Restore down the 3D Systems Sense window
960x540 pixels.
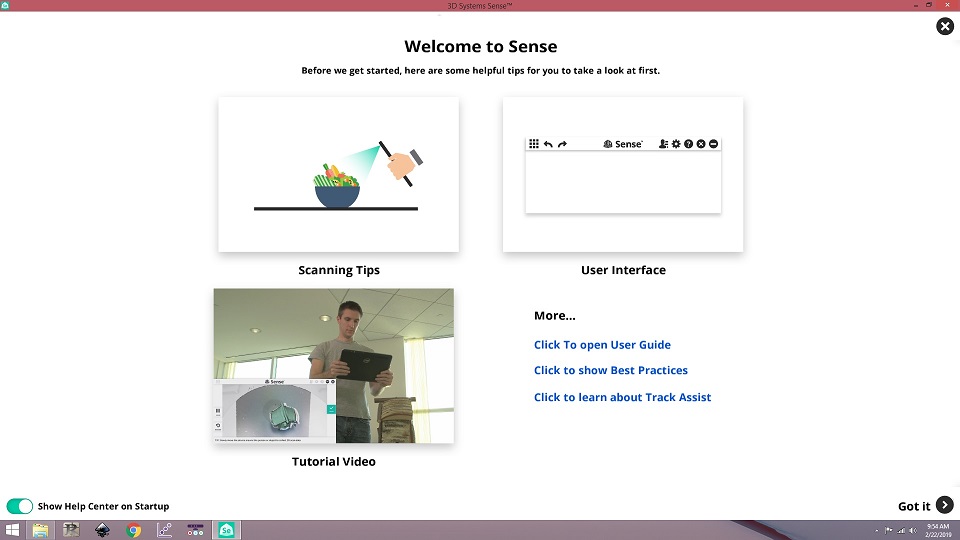929,5
